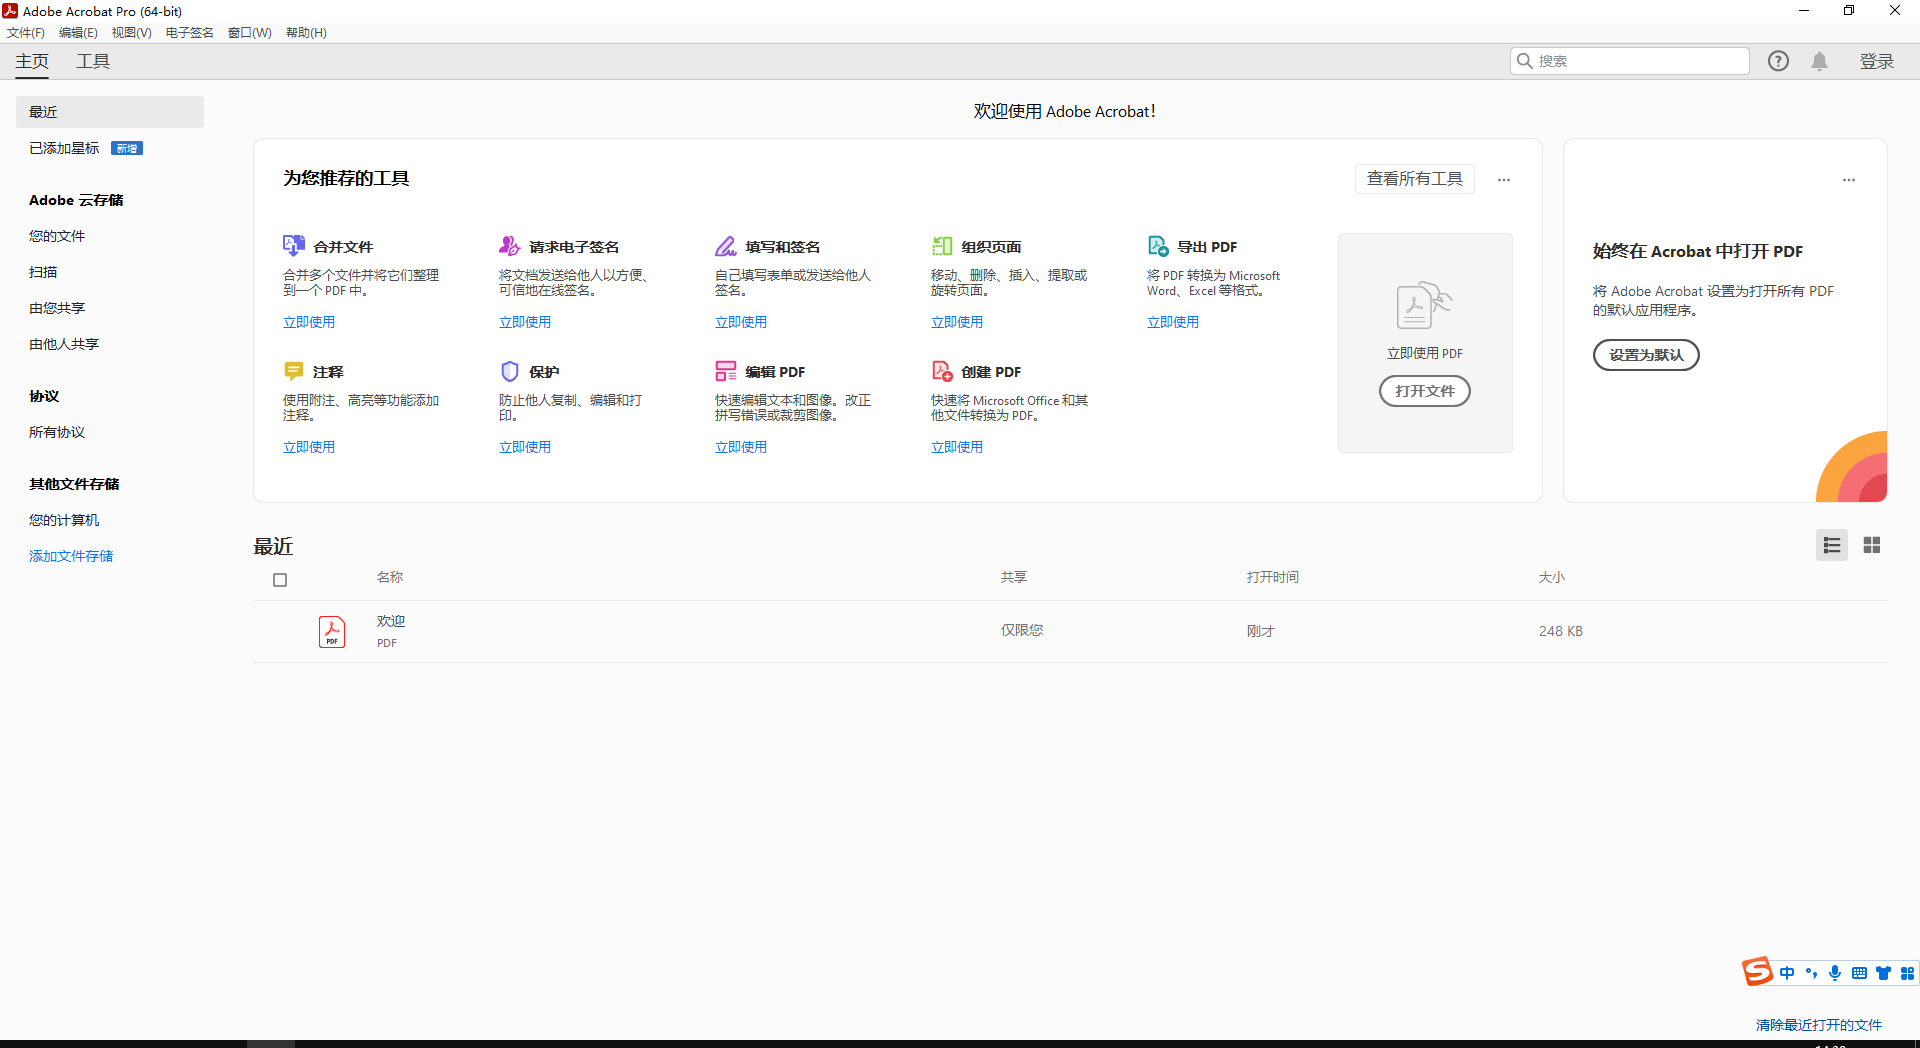The height and width of the screenshot is (1048, 1920).
Task: Open the 帮助(H) menu
Action: pyautogui.click(x=306, y=33)
